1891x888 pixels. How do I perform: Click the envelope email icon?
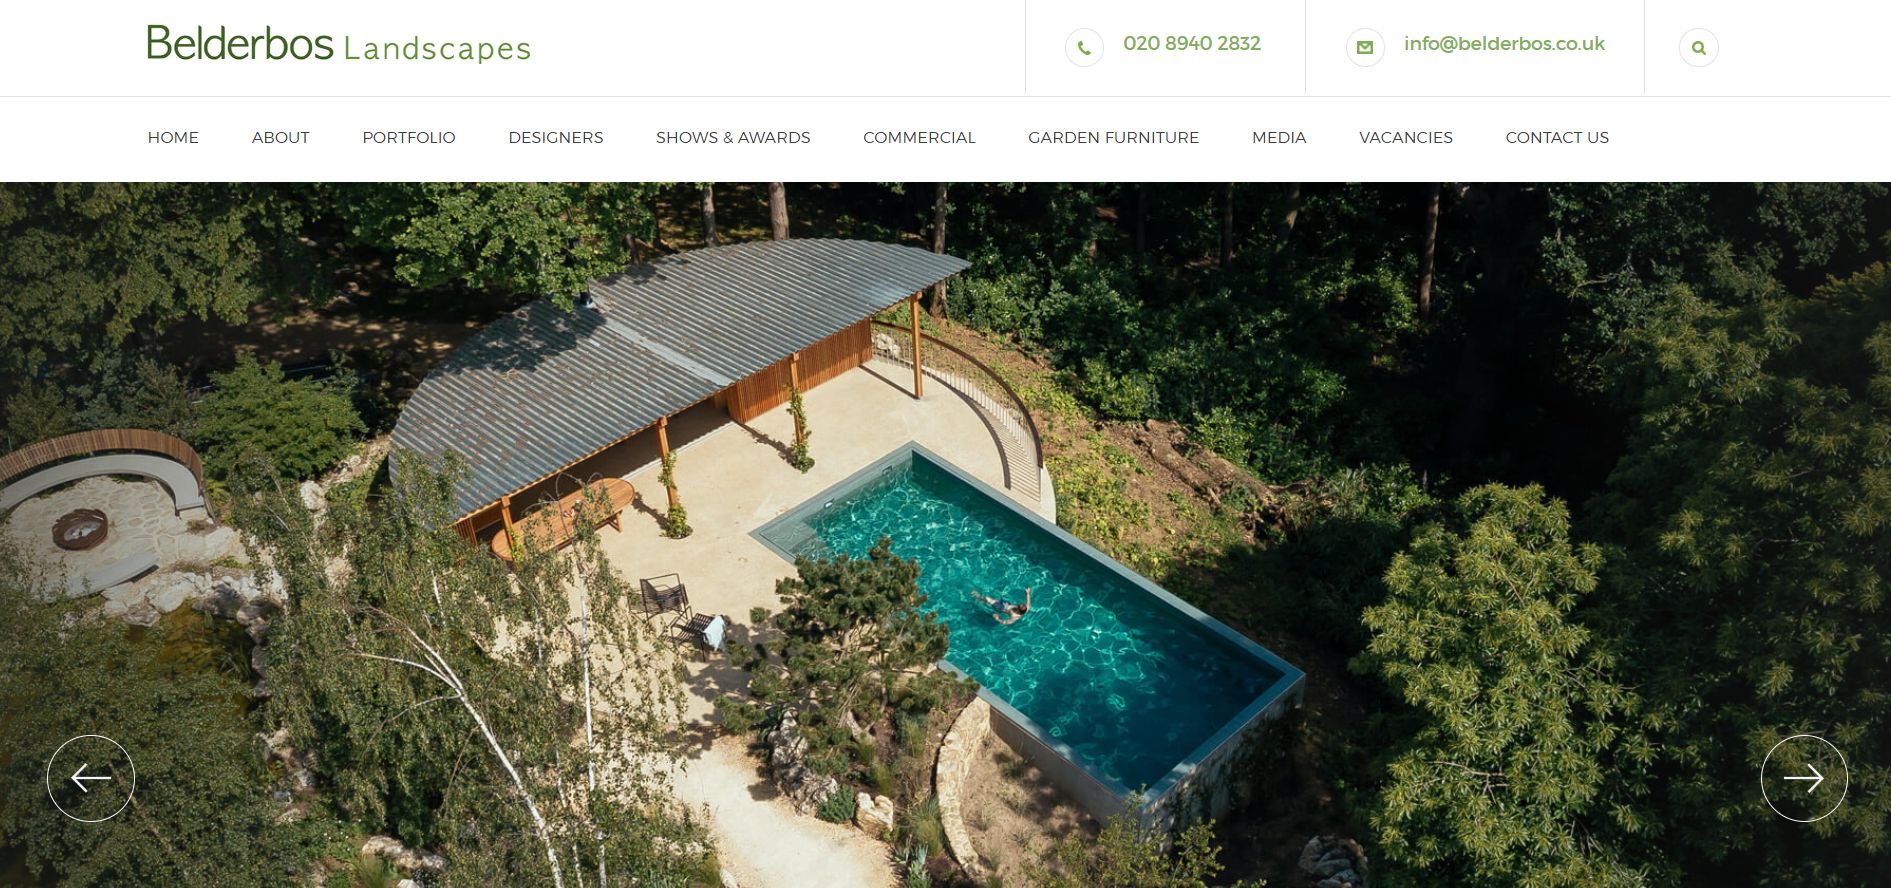coord(1365,47)
